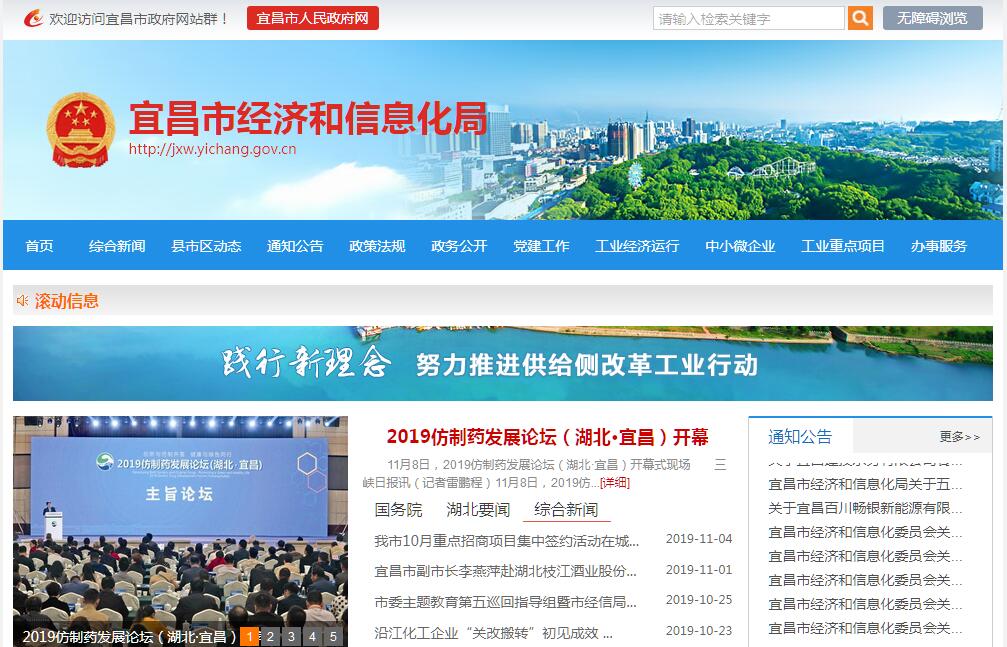Open 政务公开 navigation item
Image resolution: width=1007 pixels, height=647 pixels.
pyautogui.click(x=459, y=246)
